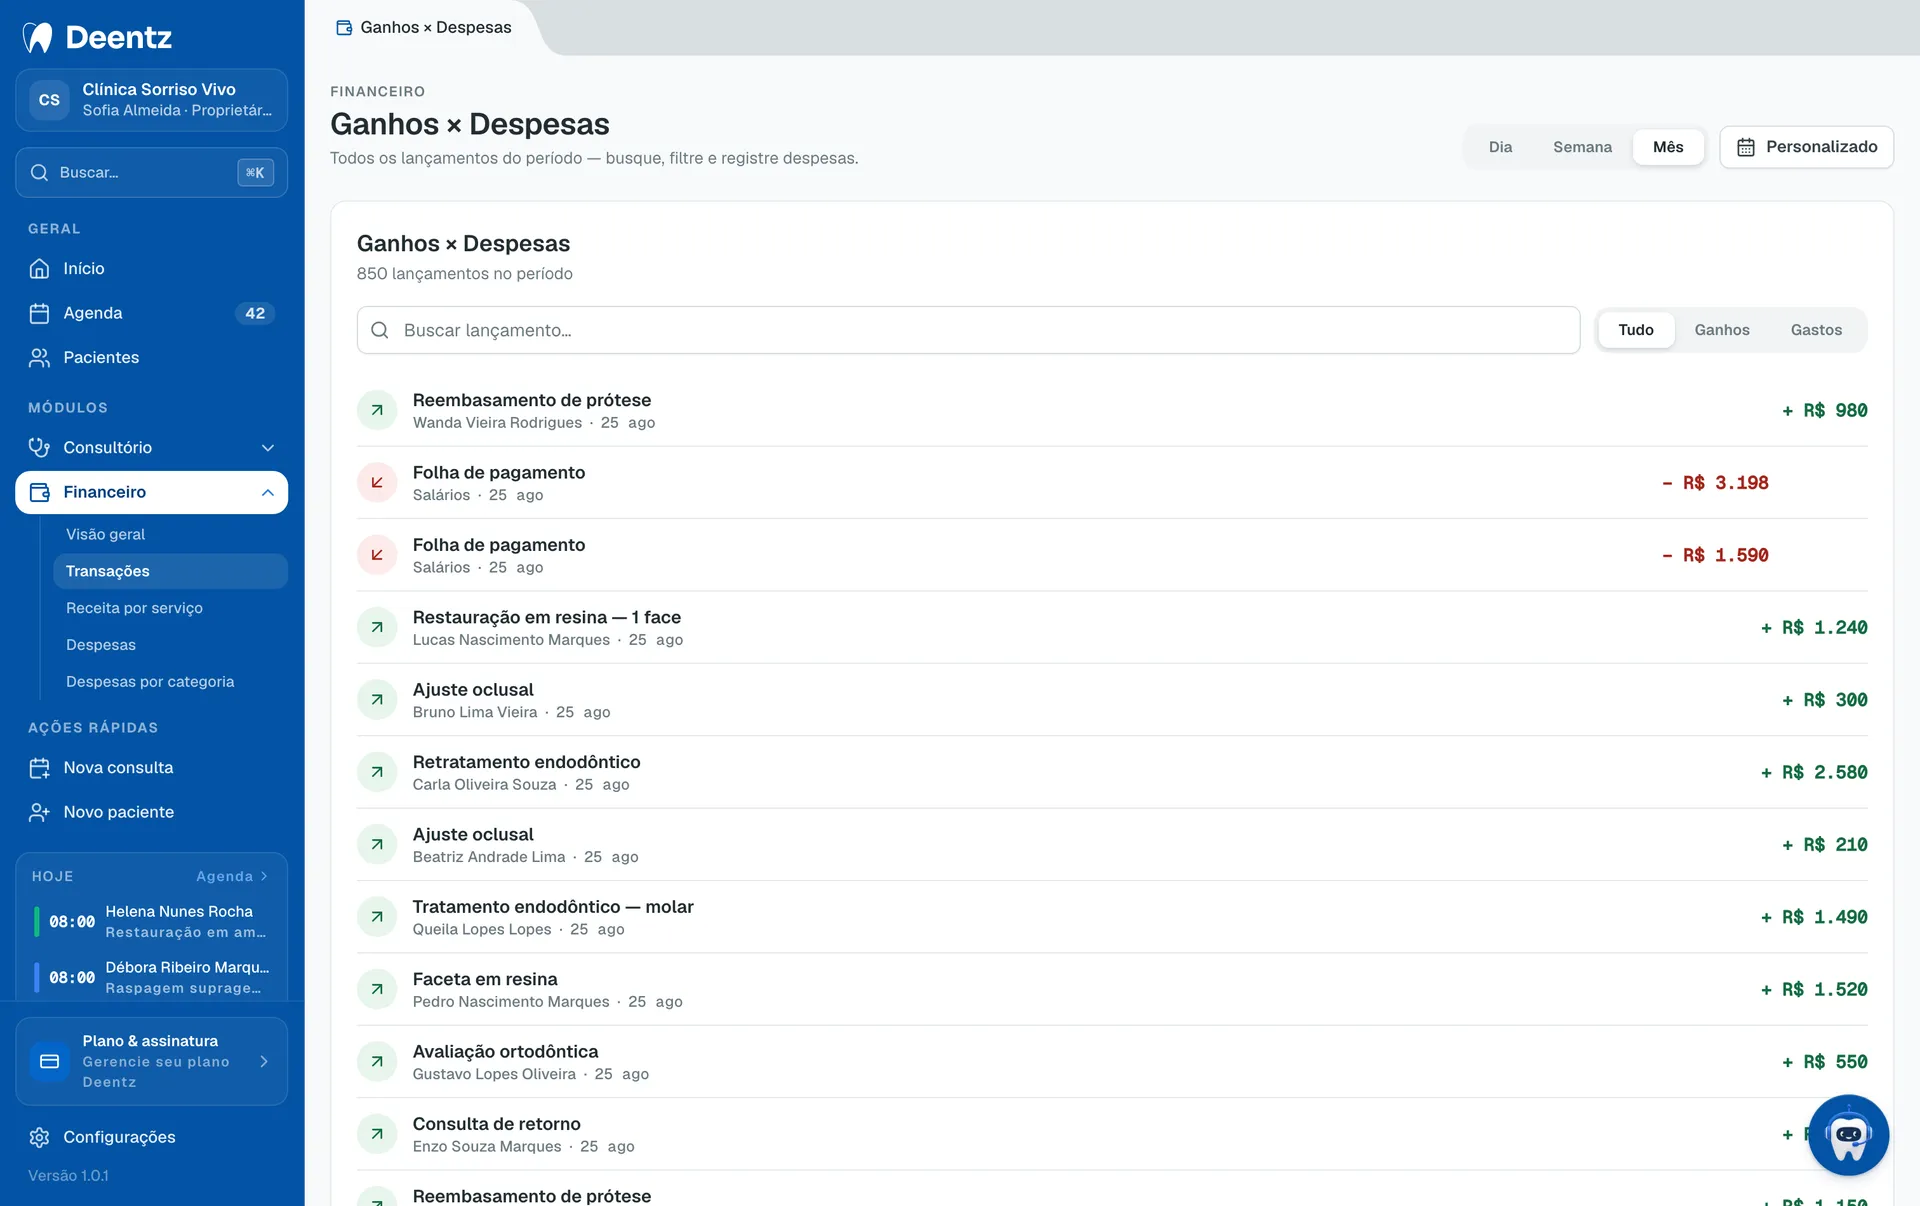Collapse the Financeiro module chevron
1920x1206 pixels.
tap(268, 492)
